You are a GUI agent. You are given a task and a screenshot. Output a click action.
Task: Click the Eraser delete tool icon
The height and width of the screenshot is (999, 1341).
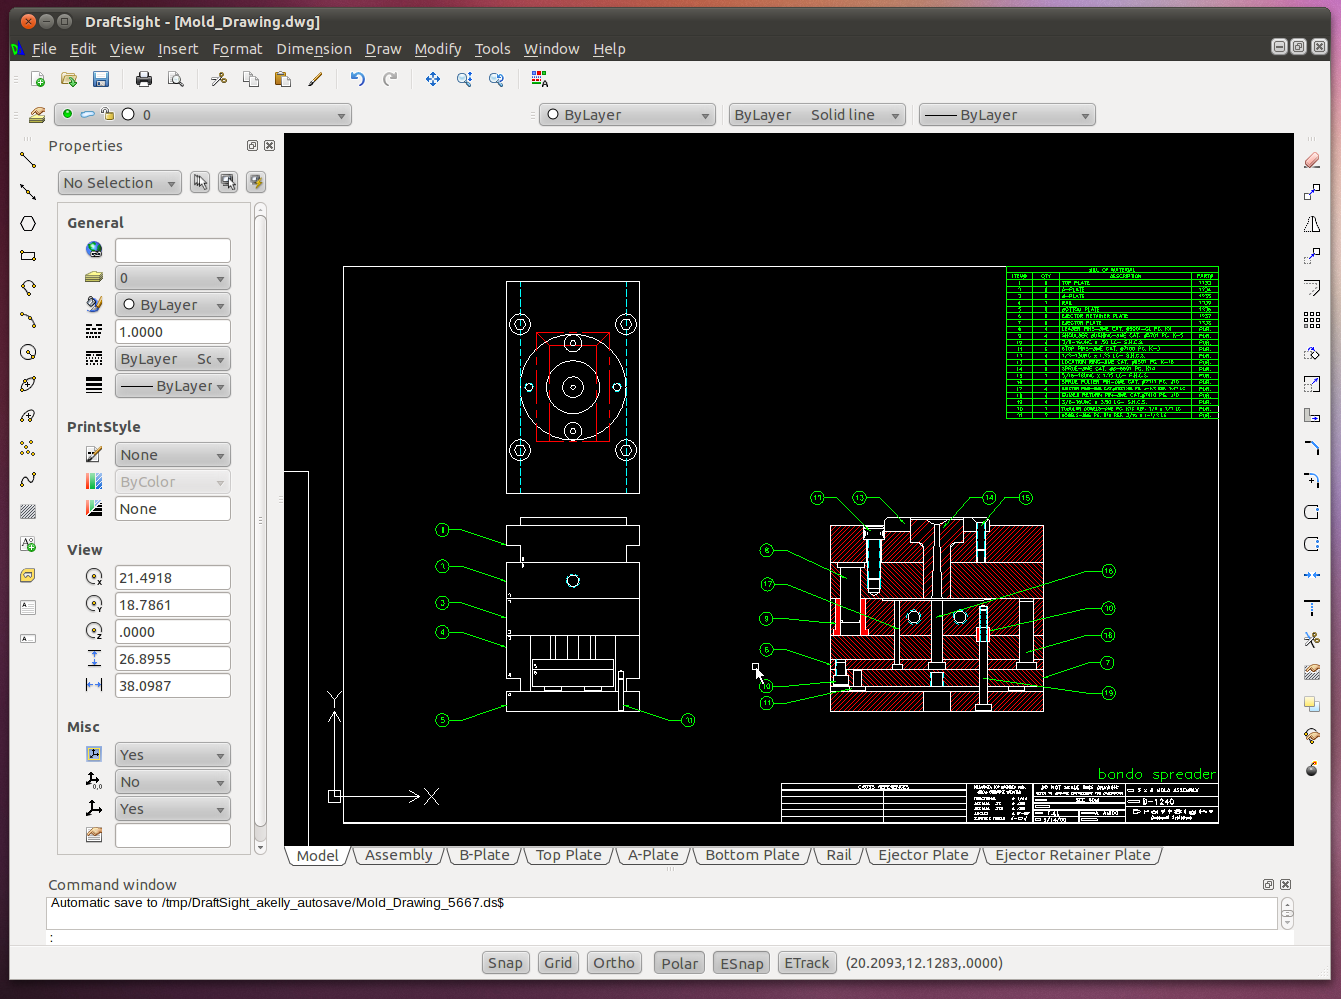click(x=1312, y=160)
